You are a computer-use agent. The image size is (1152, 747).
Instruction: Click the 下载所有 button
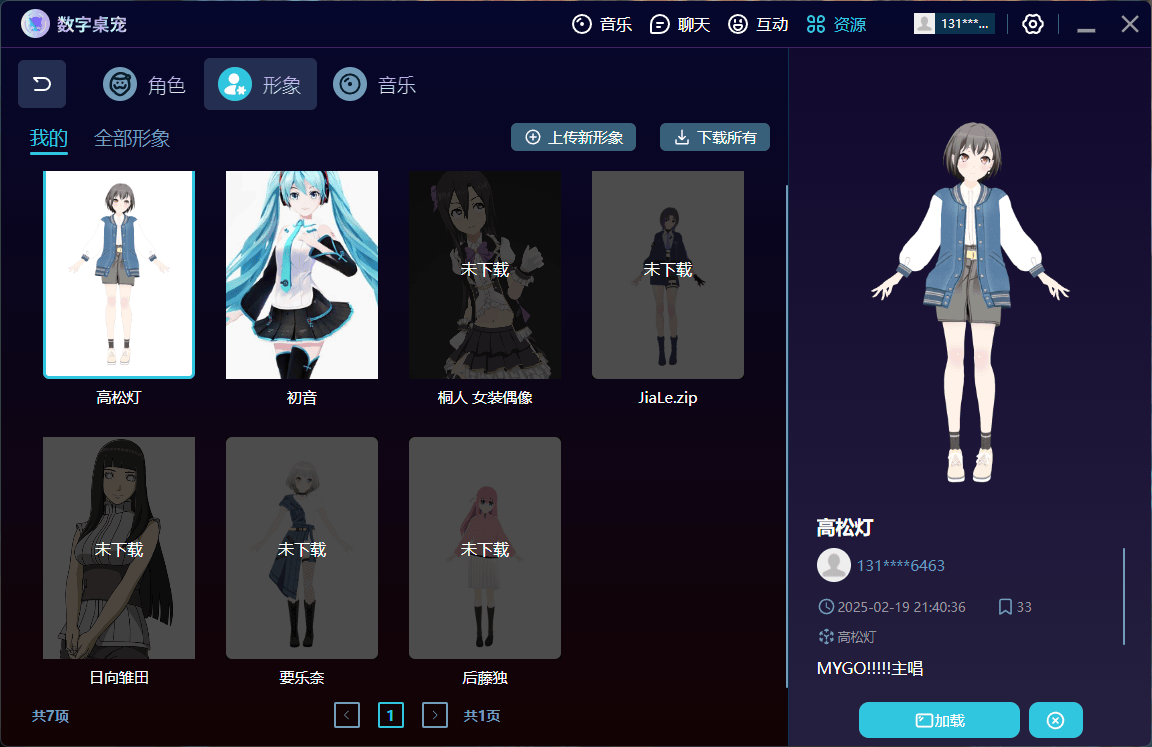click(x=714, y=138)
